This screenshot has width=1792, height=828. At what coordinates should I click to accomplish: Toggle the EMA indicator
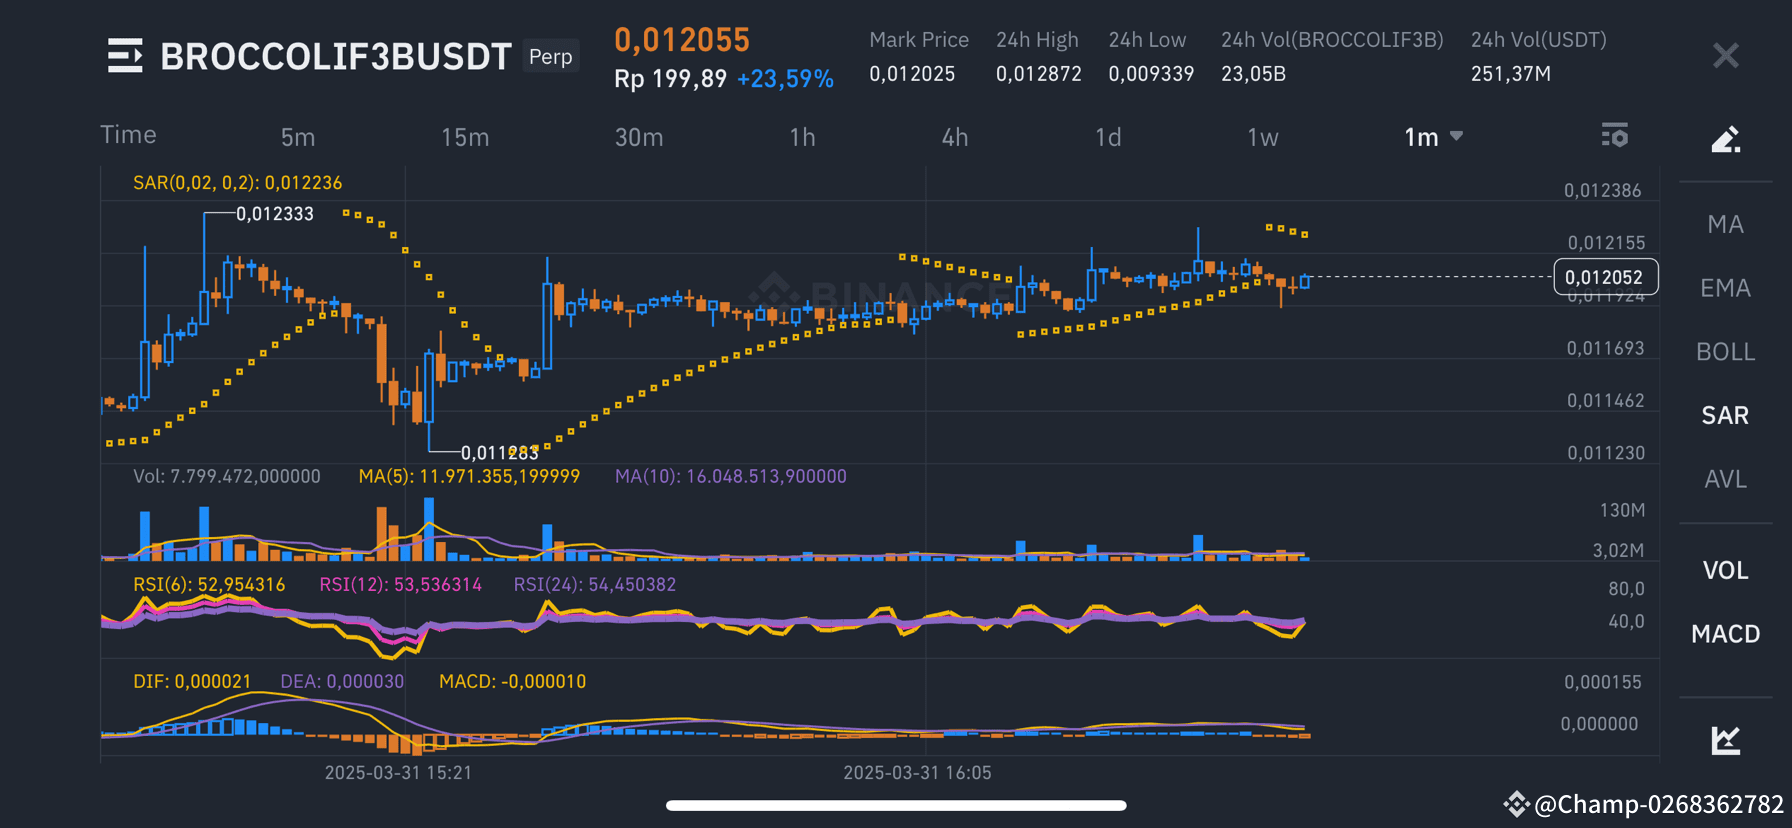(1726, 288)
